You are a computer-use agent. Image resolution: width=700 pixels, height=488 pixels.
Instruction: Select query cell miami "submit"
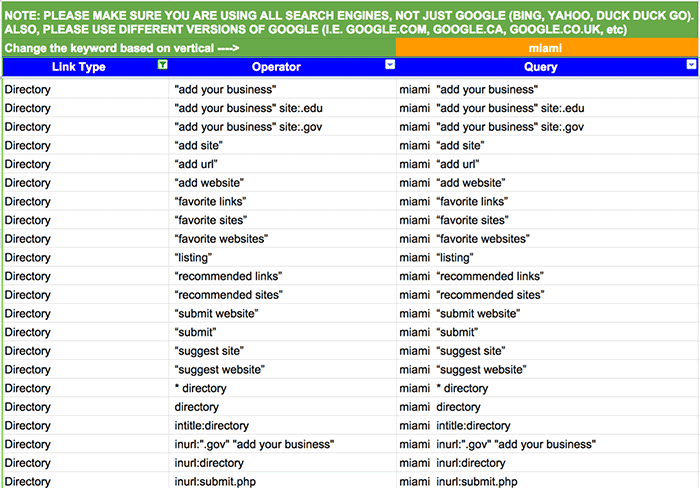[547, 332]
